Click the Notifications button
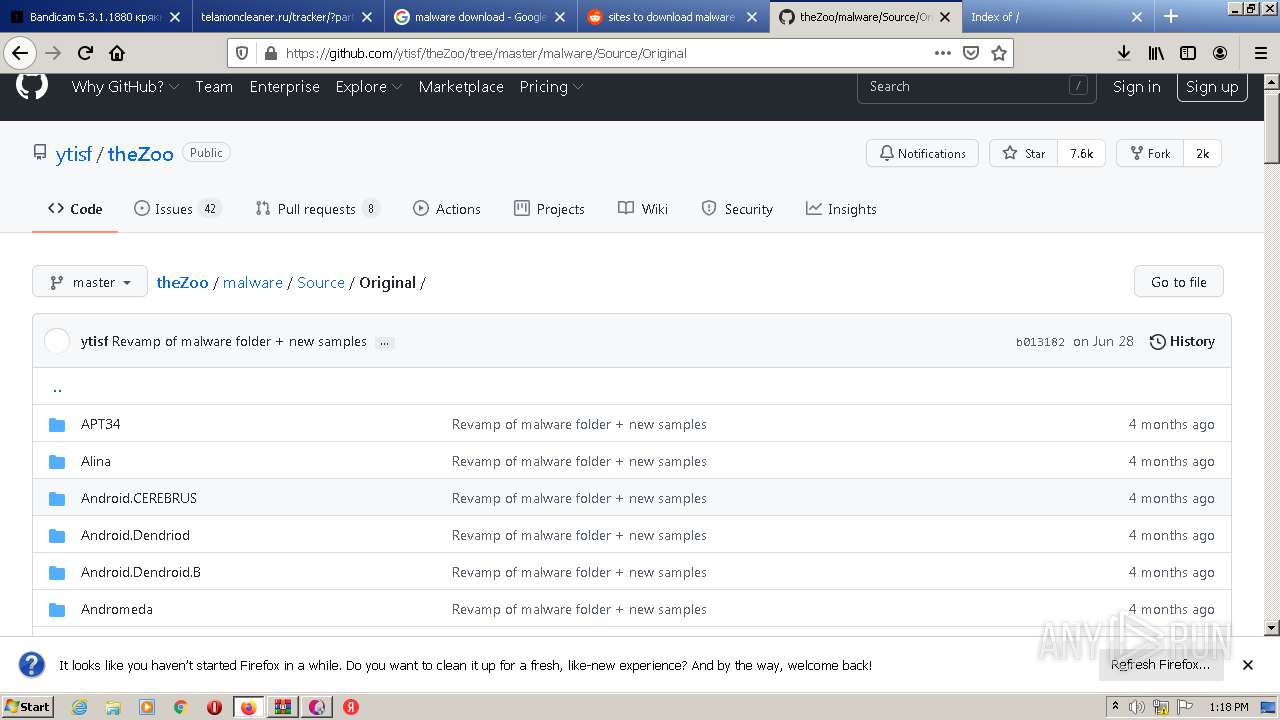 point(922,153)
